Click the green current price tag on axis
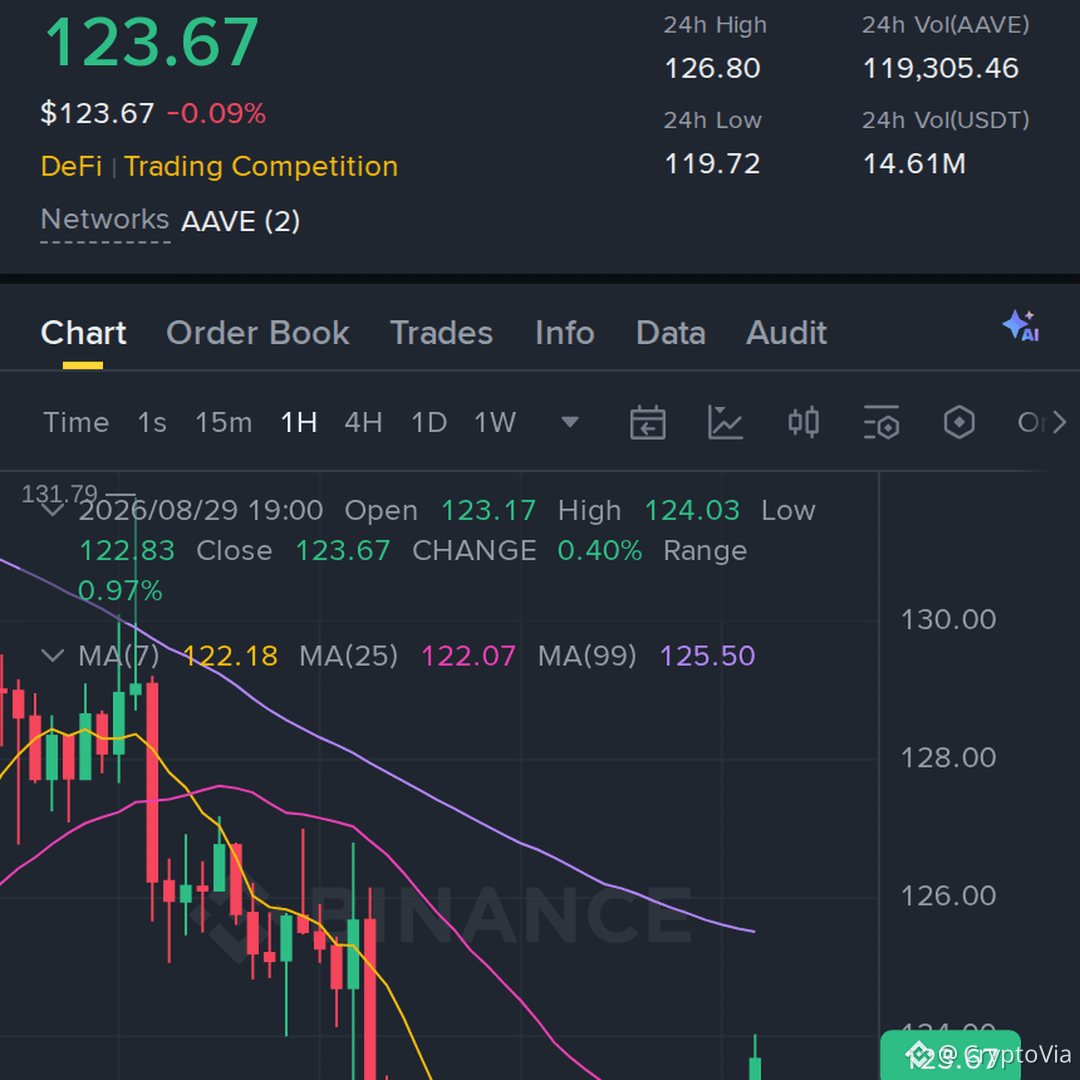1080x1080 pixels. tap(950, 1056)
